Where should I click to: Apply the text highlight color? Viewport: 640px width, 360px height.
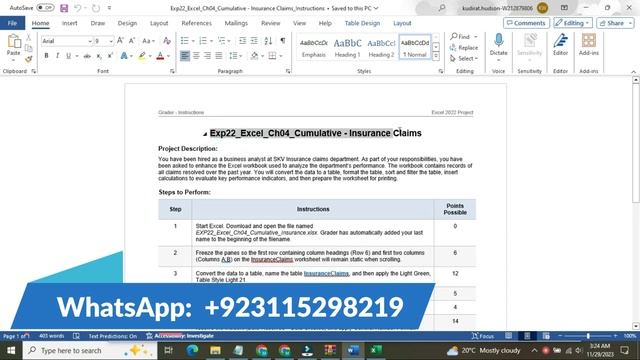(142, 56)
